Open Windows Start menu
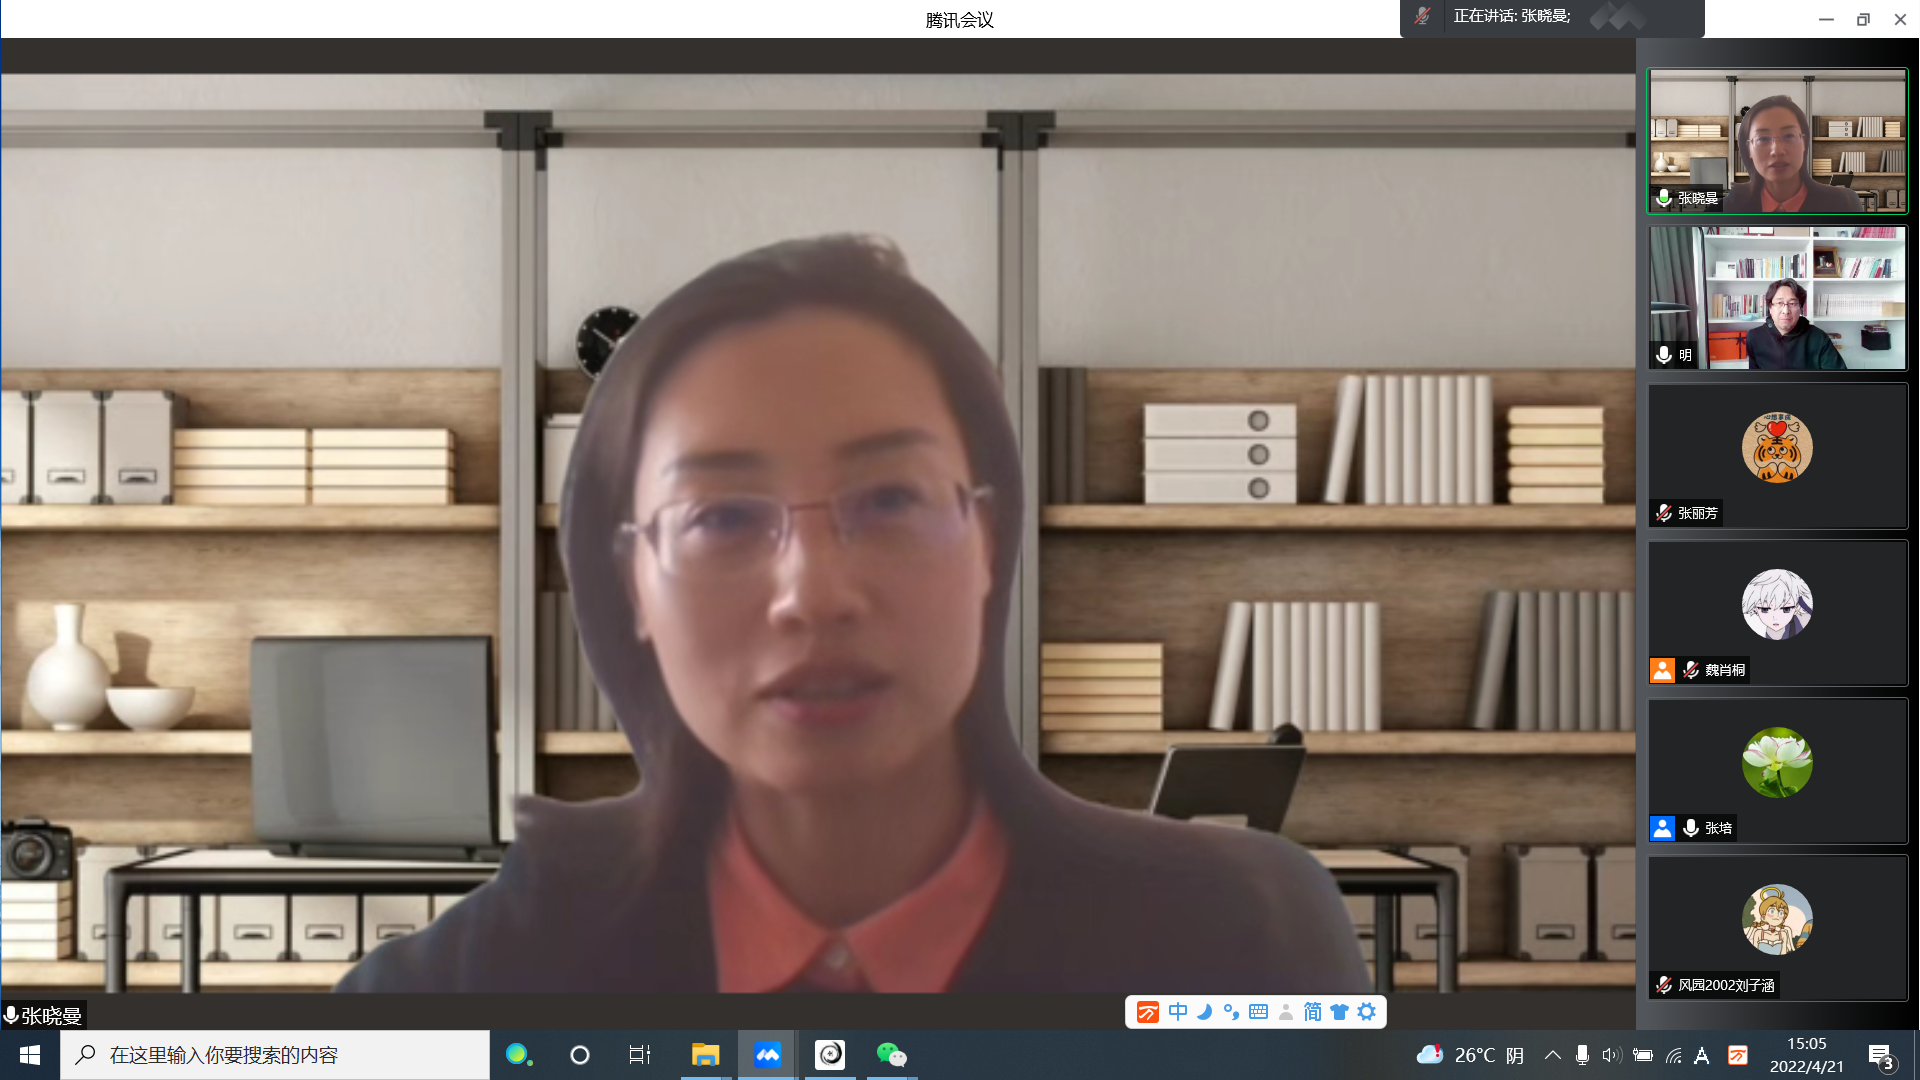 [30, 1055]
